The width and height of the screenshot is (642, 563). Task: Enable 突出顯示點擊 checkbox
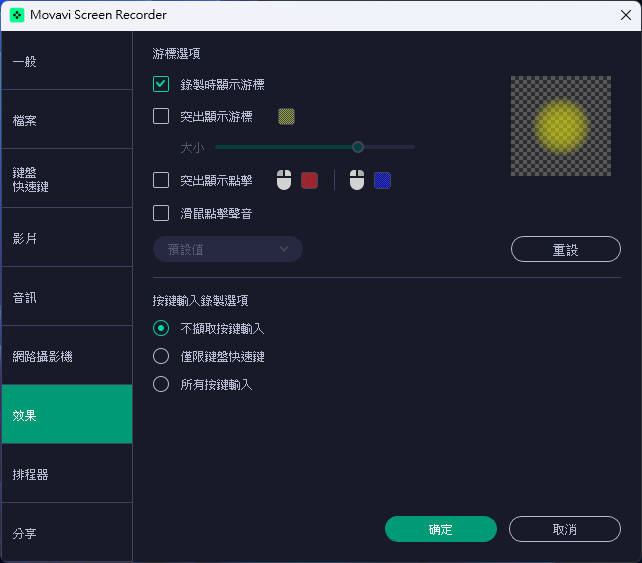[161, 180]
